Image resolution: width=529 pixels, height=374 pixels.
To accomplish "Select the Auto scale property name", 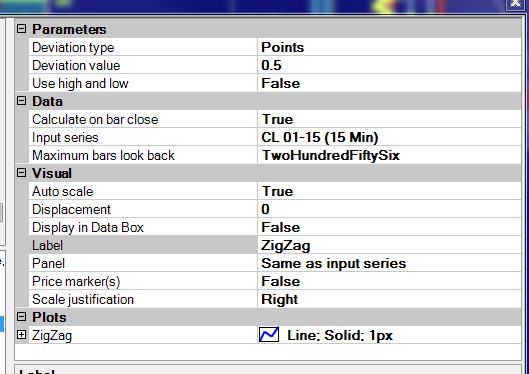I will click(x=62, y=191).
